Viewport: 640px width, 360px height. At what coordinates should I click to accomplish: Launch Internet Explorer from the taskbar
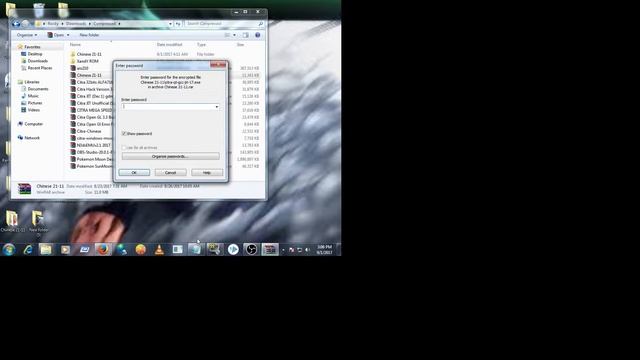pos(28,249)
